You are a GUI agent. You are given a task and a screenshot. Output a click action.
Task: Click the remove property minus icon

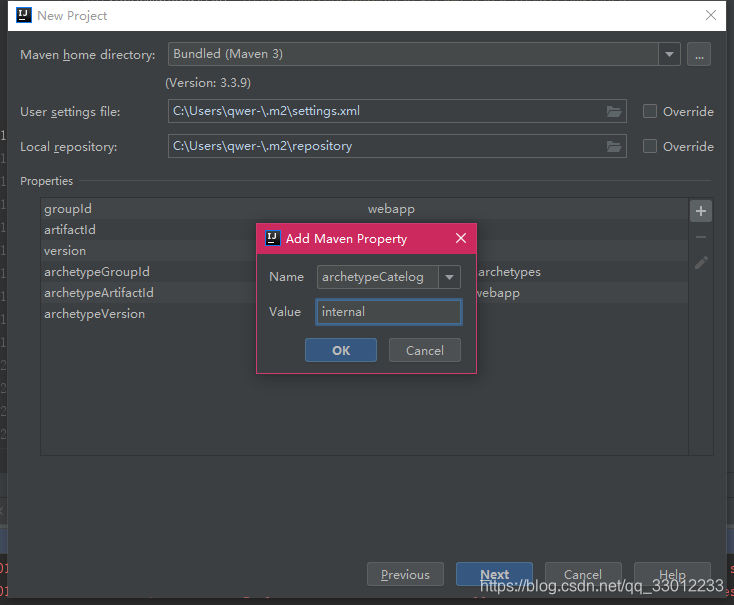[x=701, y=237]
